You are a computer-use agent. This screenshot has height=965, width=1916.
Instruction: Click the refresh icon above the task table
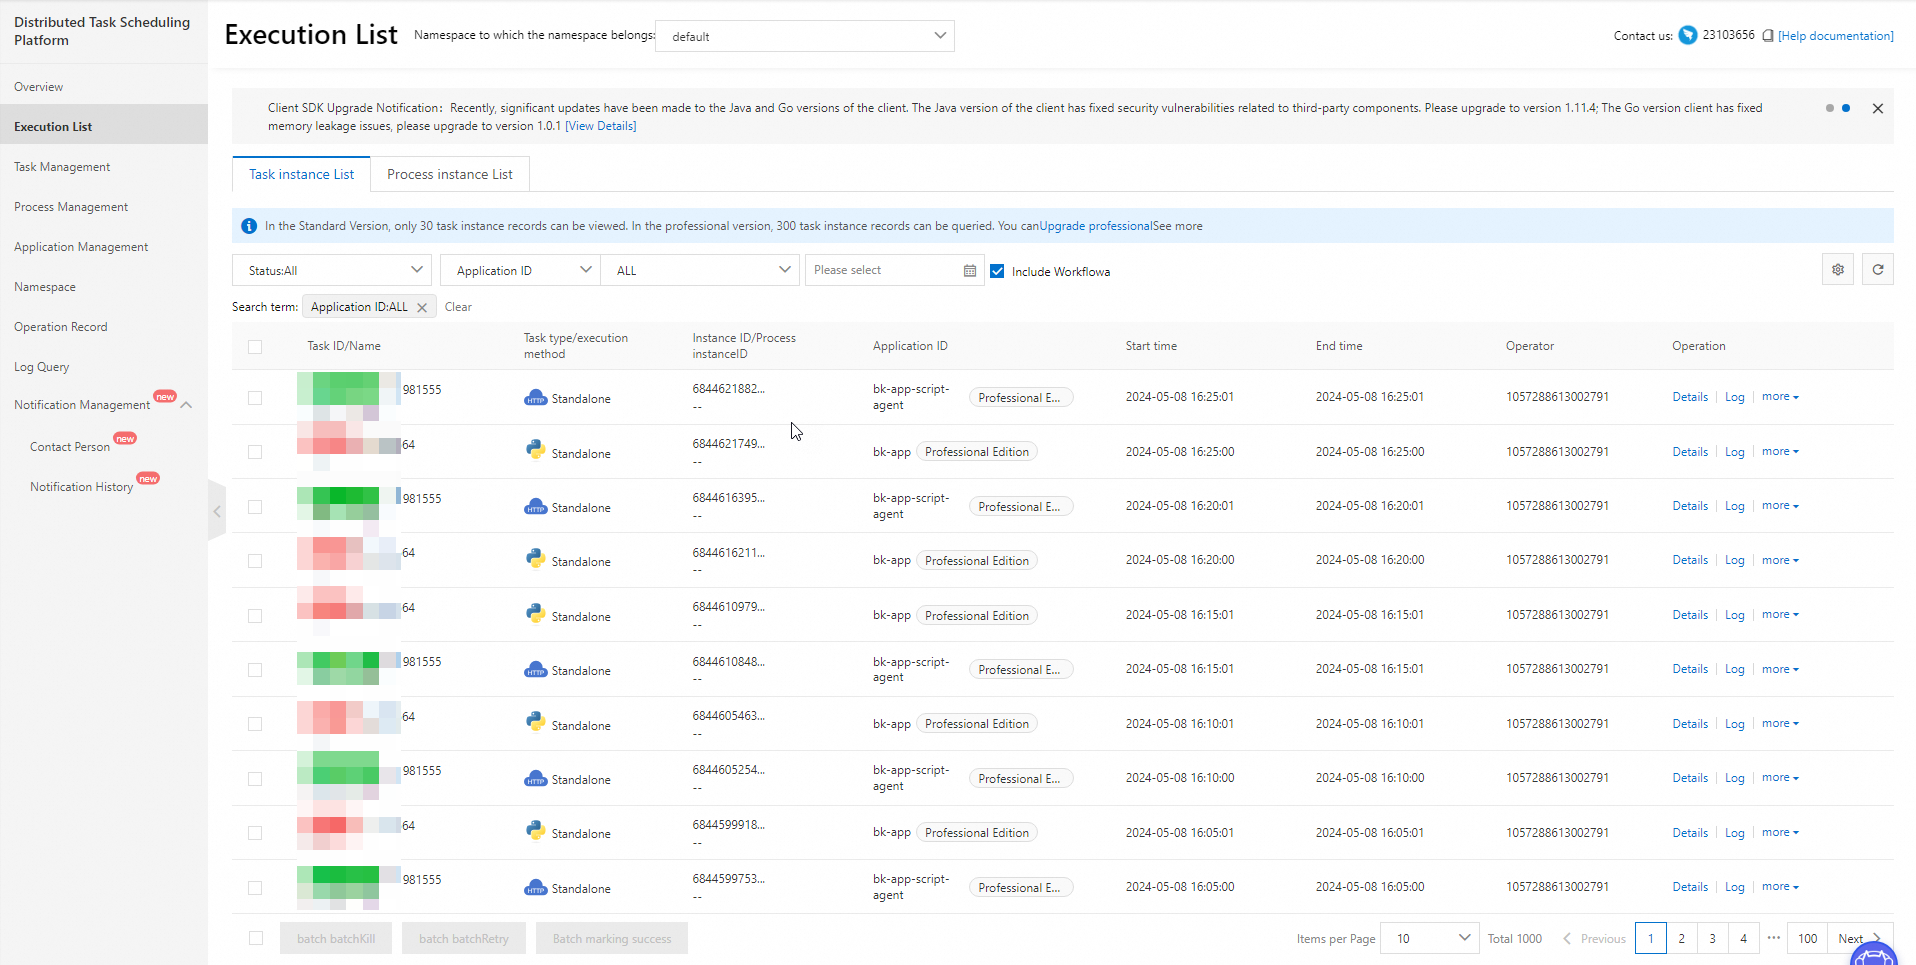click(1878, 269)
